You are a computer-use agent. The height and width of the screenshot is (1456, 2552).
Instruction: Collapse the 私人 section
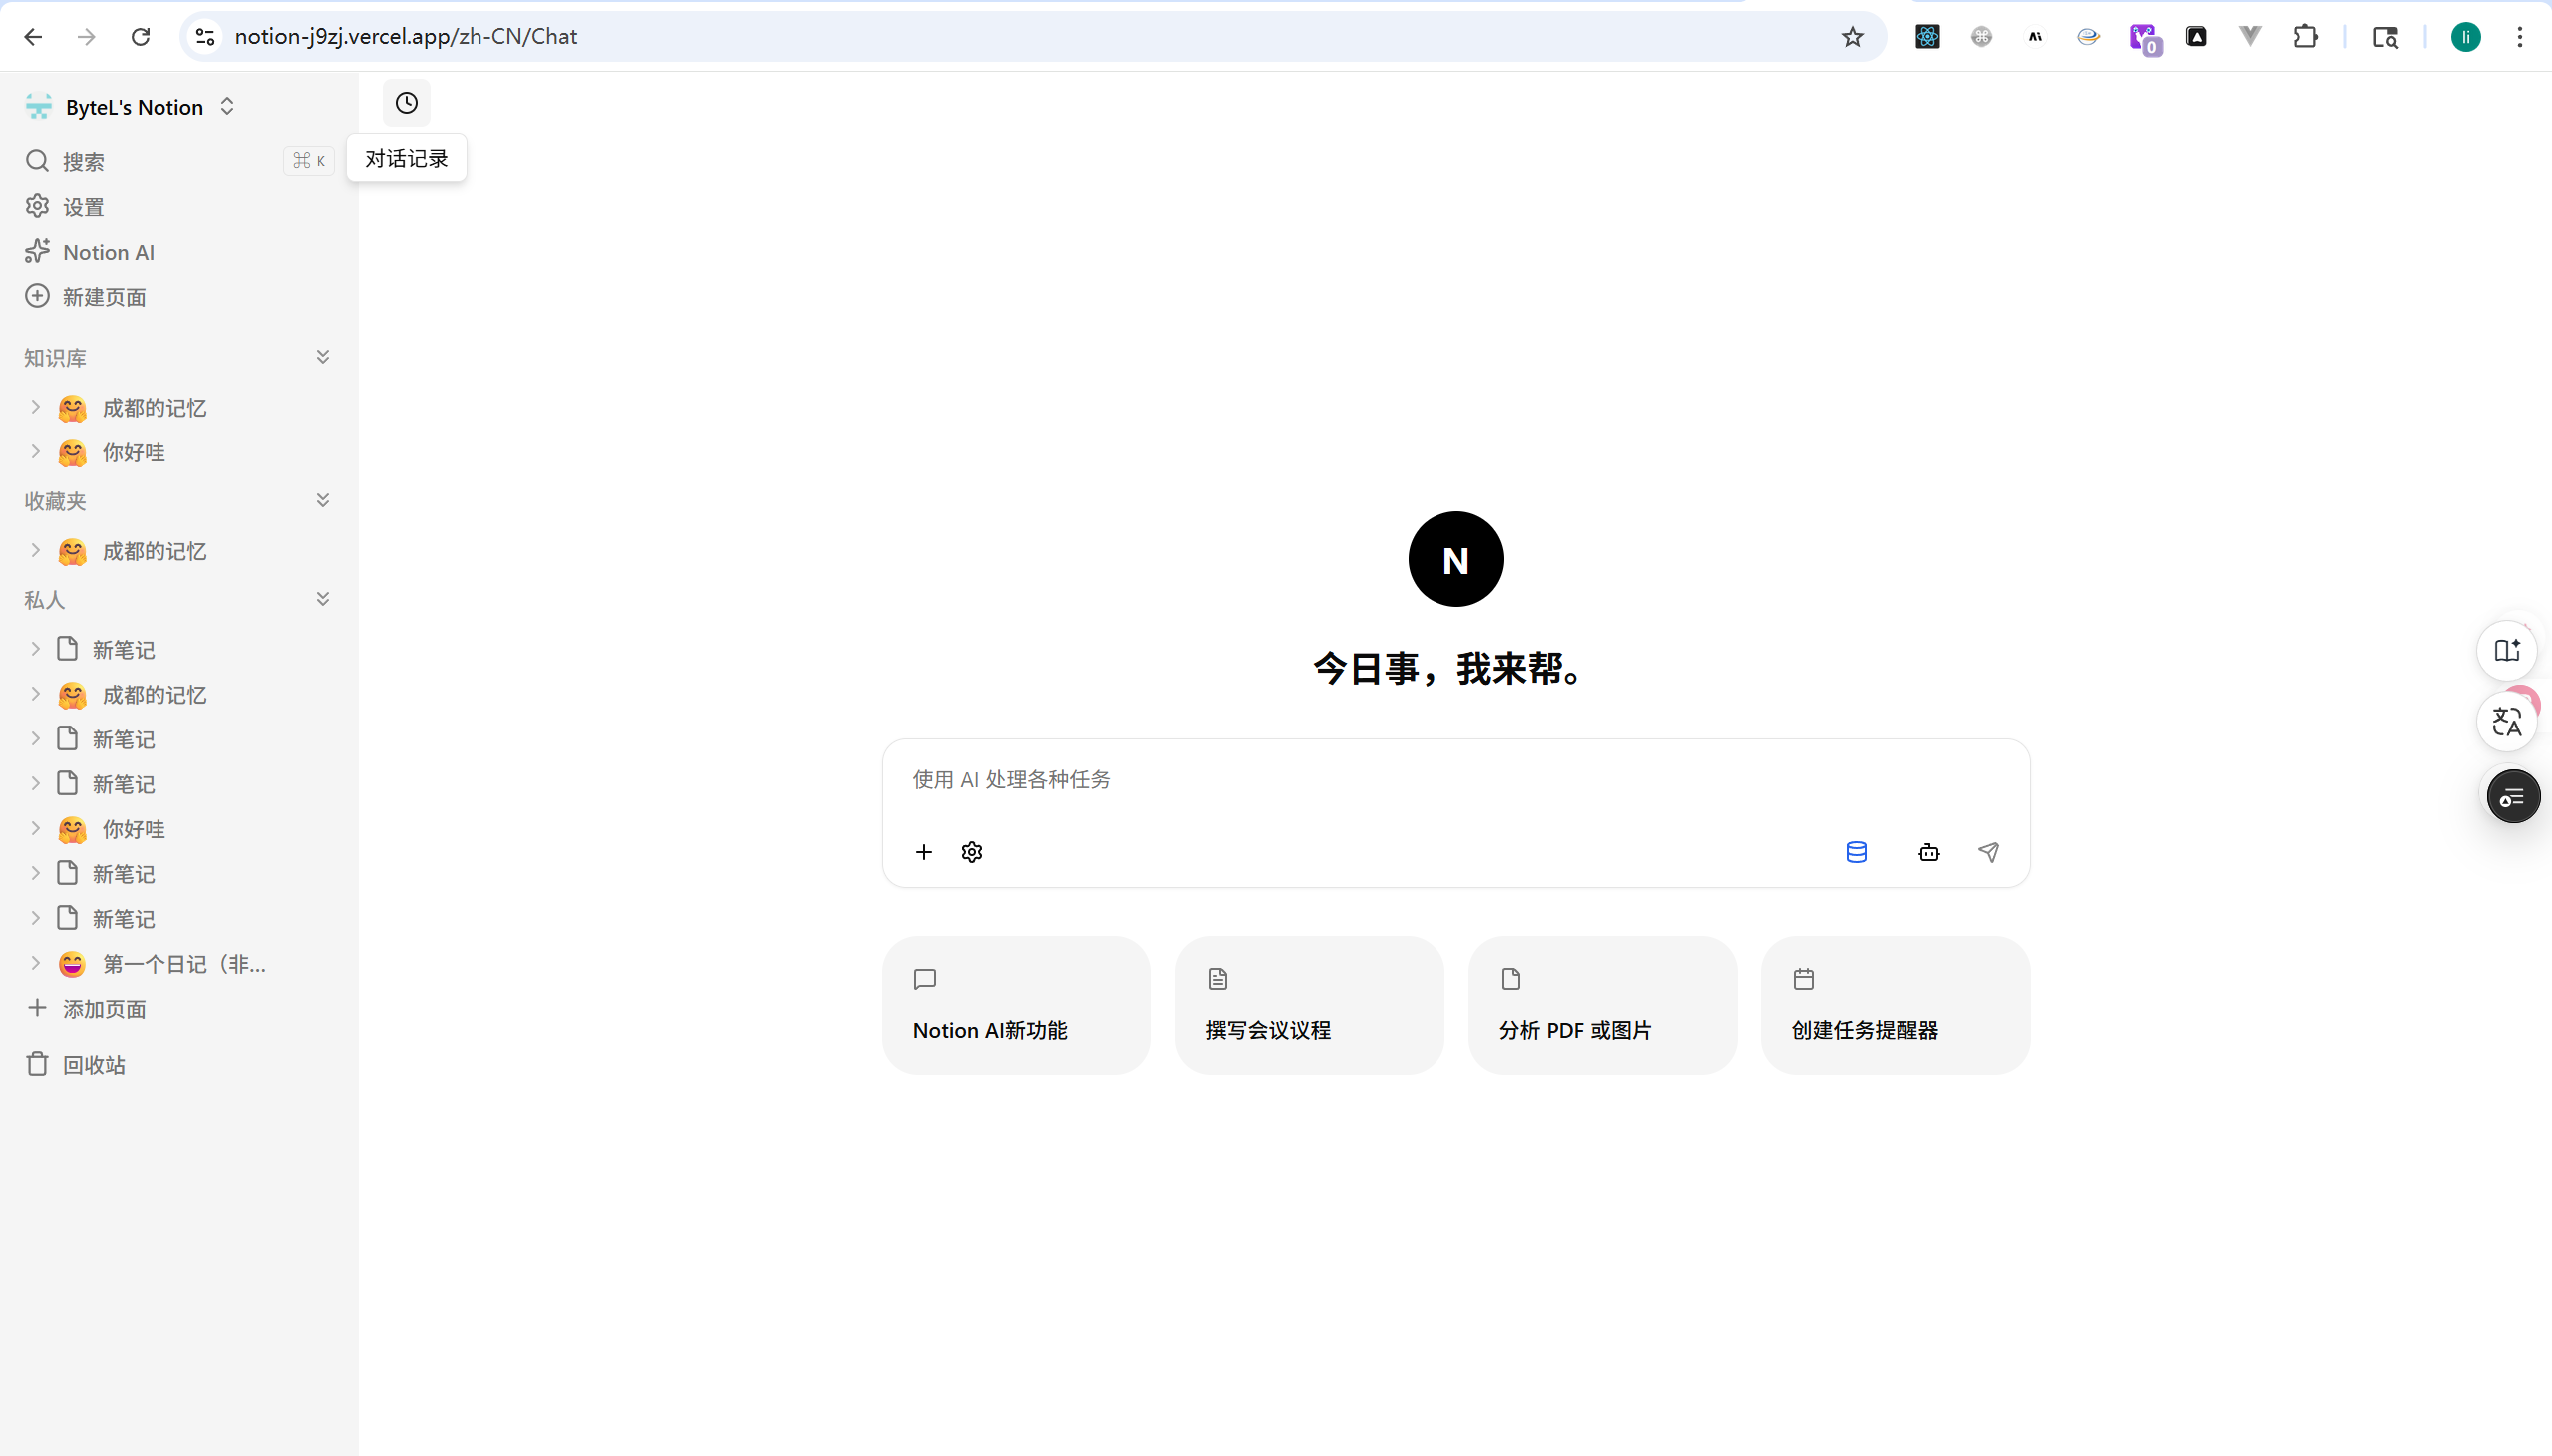pos(322,598)
